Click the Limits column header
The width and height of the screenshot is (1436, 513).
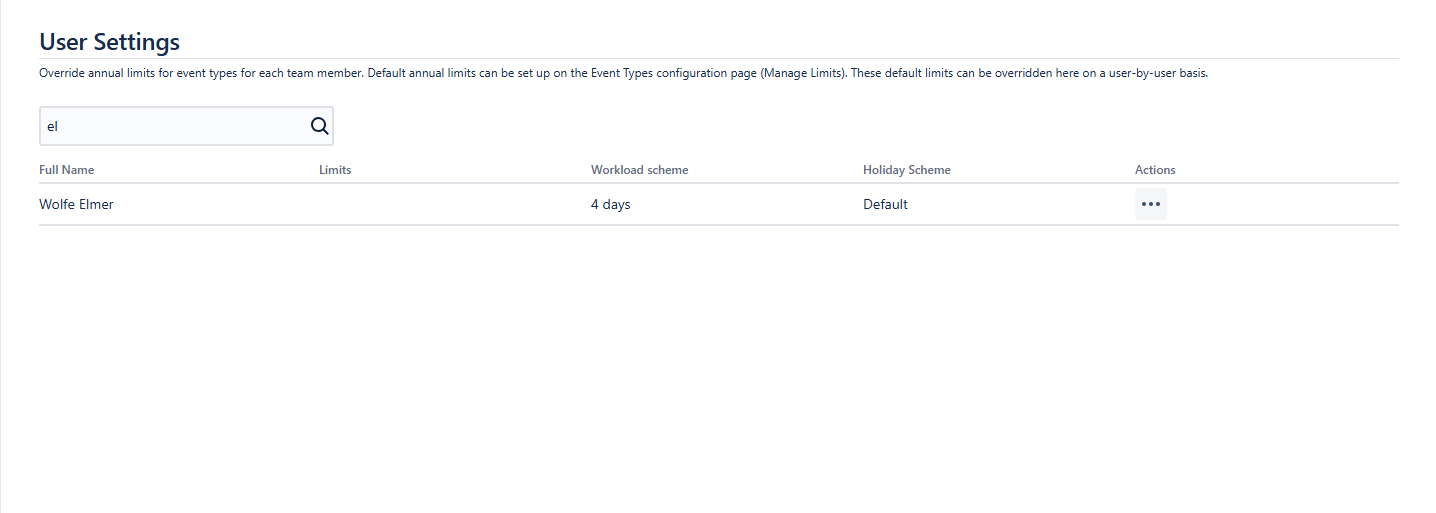coord(335,170)
